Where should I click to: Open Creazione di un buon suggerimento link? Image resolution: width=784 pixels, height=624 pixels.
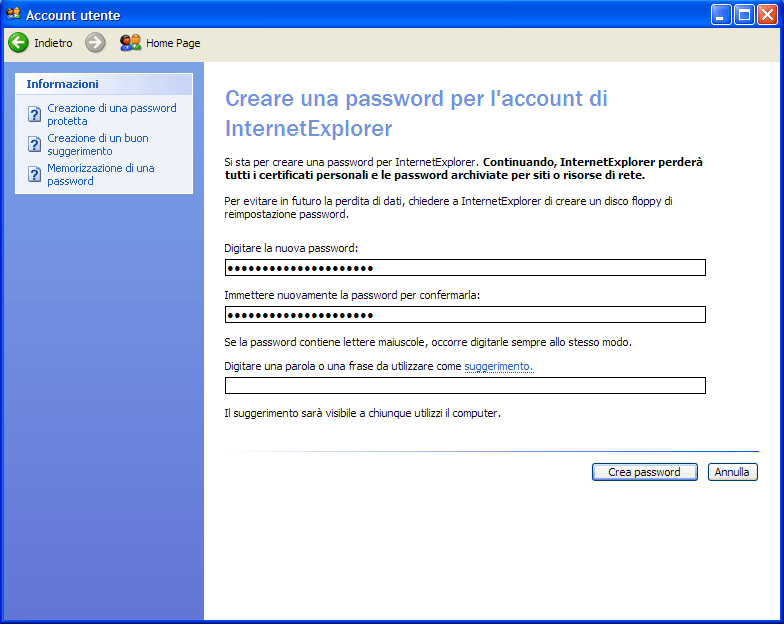[98, 144]
